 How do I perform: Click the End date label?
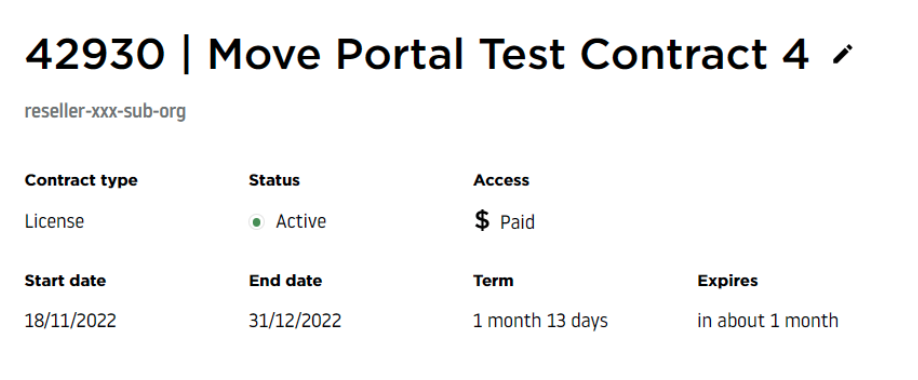tap(285, 281)
